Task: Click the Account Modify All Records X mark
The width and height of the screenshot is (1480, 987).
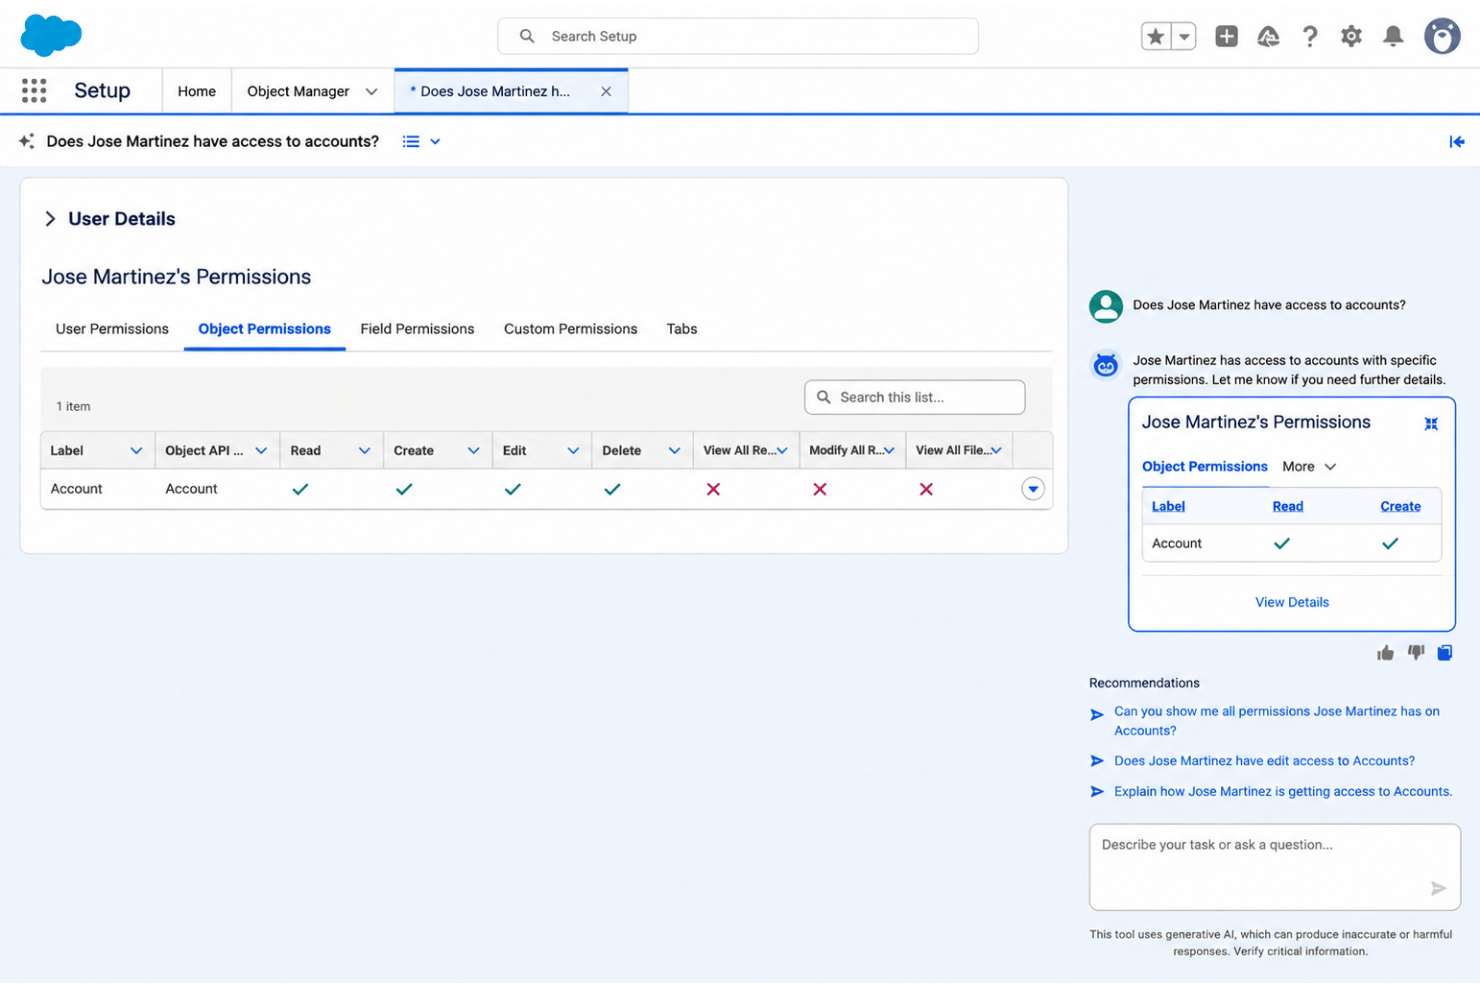Action: pos(820,489)
